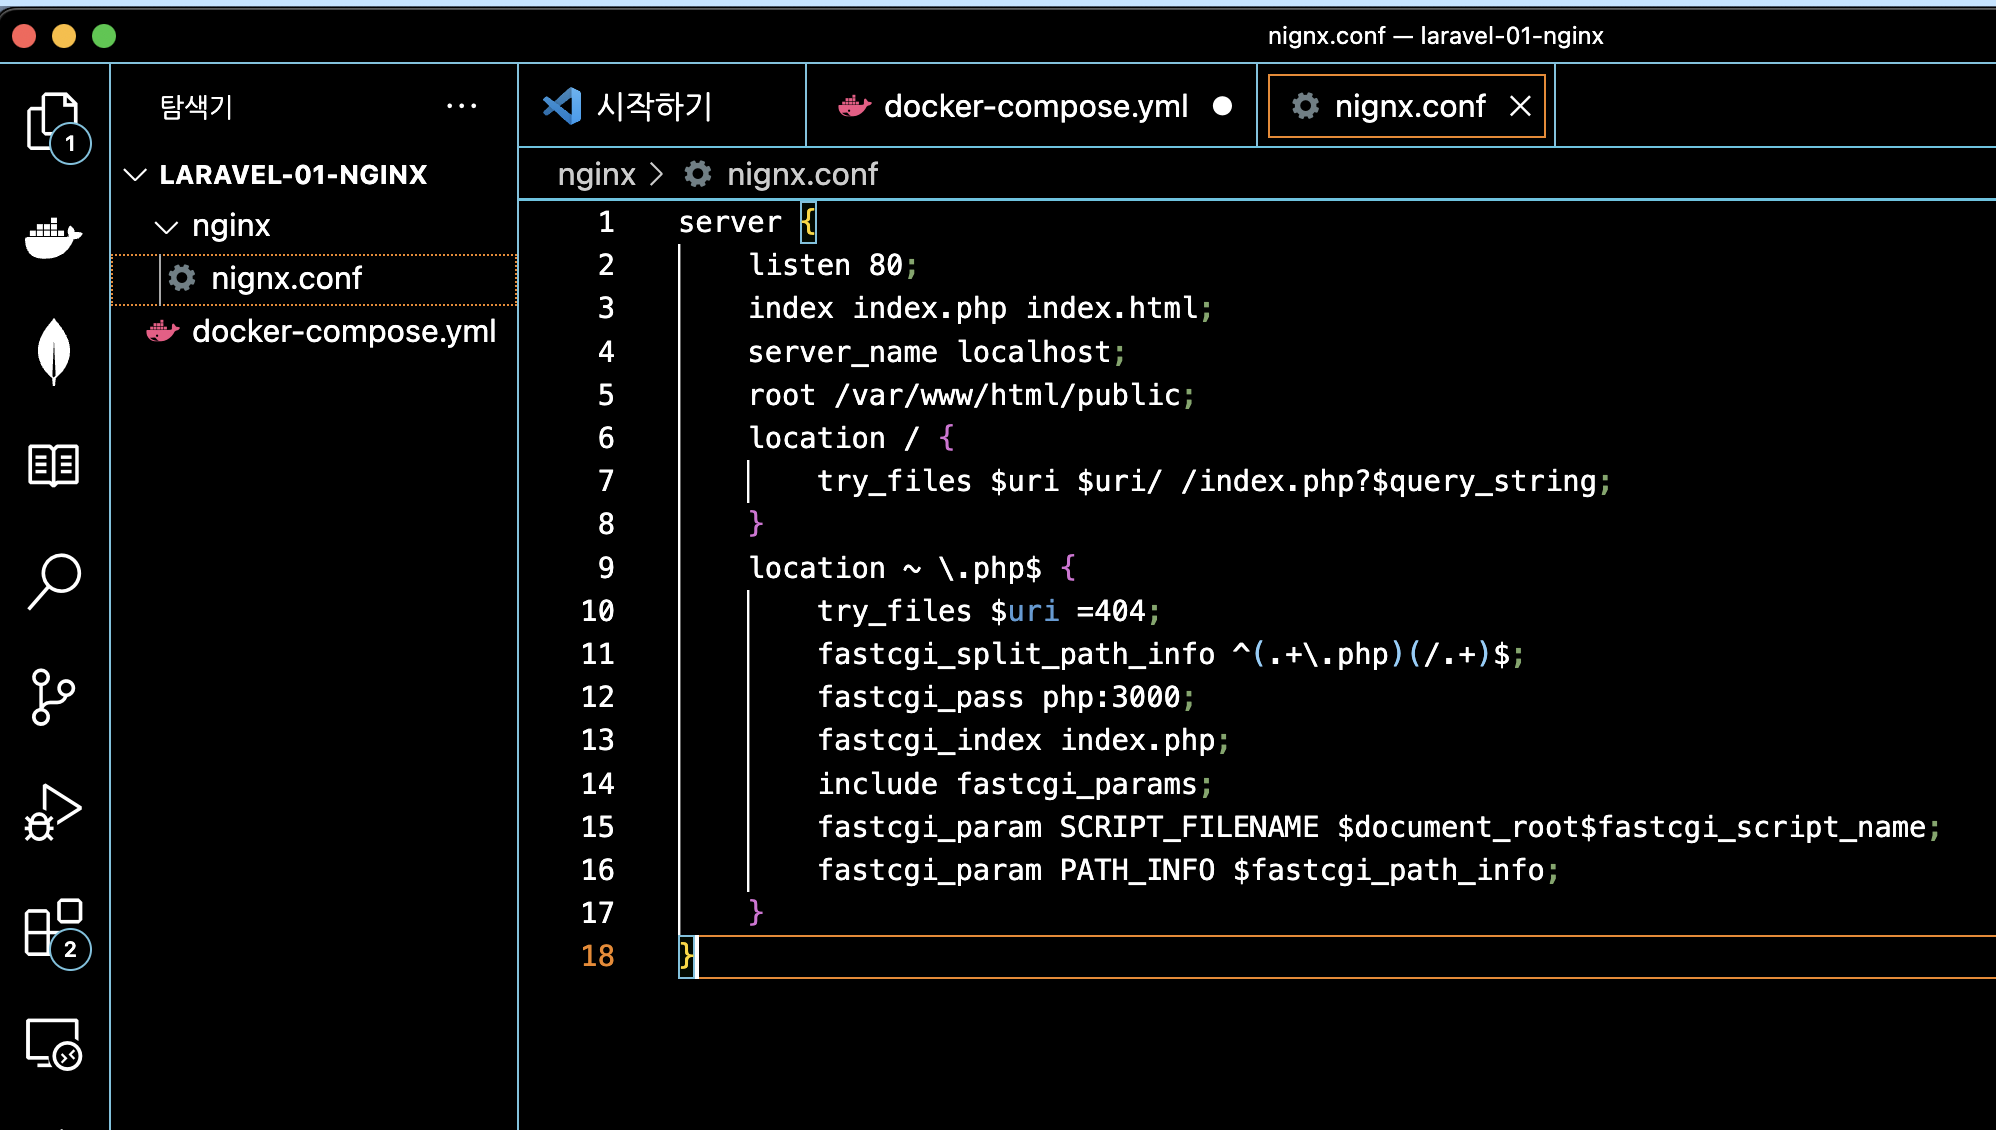Click gear icon of nignx.conf in file tree

[182, 278]
